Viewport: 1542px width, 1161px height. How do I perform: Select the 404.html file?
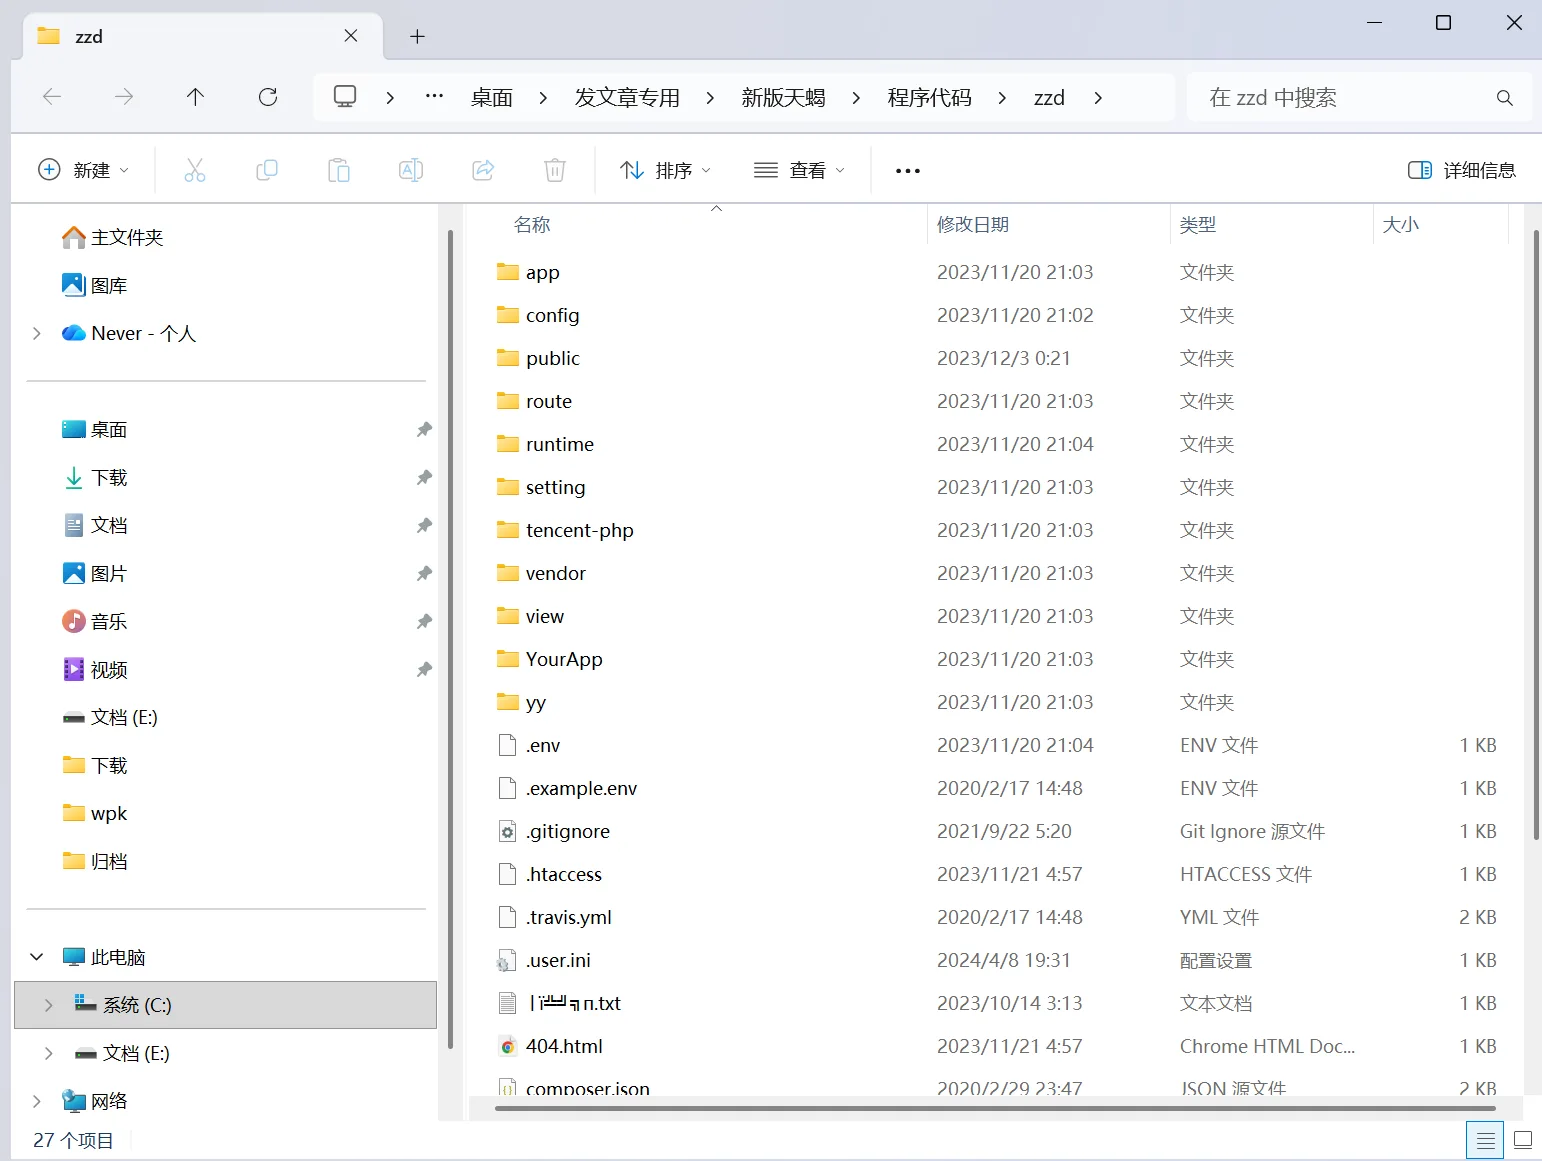click(x=564, y=1046)
